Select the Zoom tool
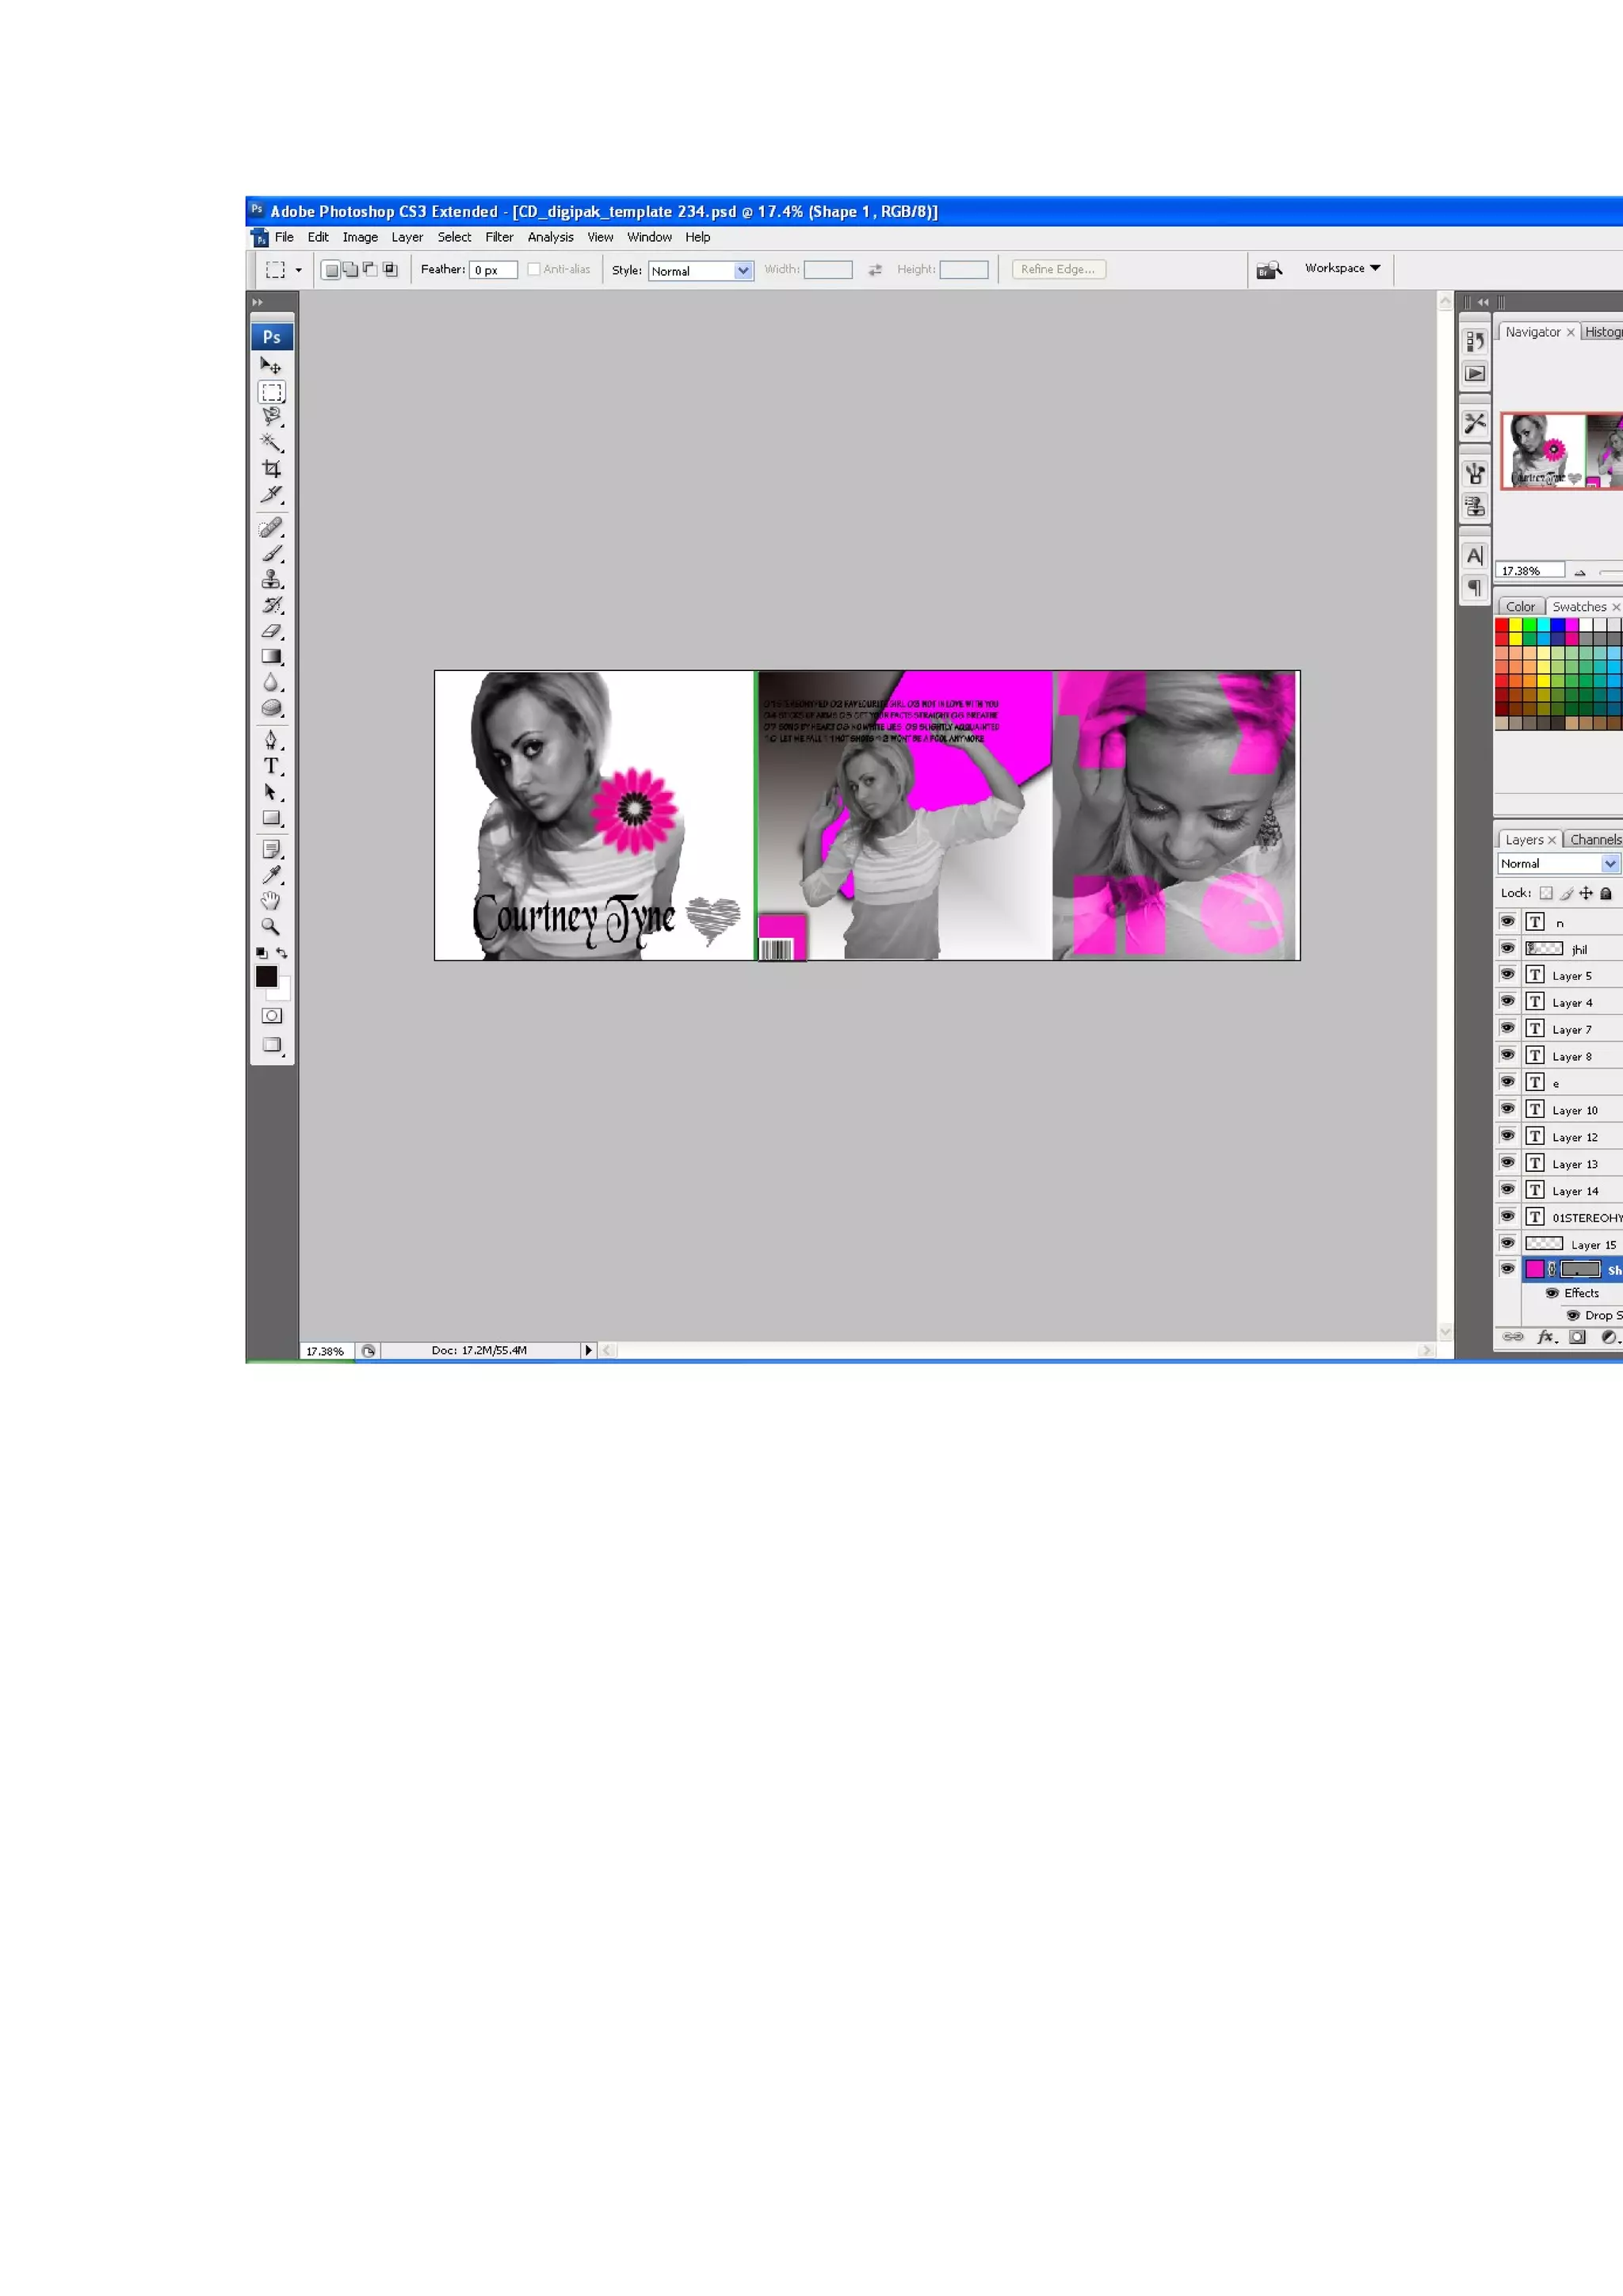Image resolution: width=1623 pixels, height=2296 pixels. [270, 927]
